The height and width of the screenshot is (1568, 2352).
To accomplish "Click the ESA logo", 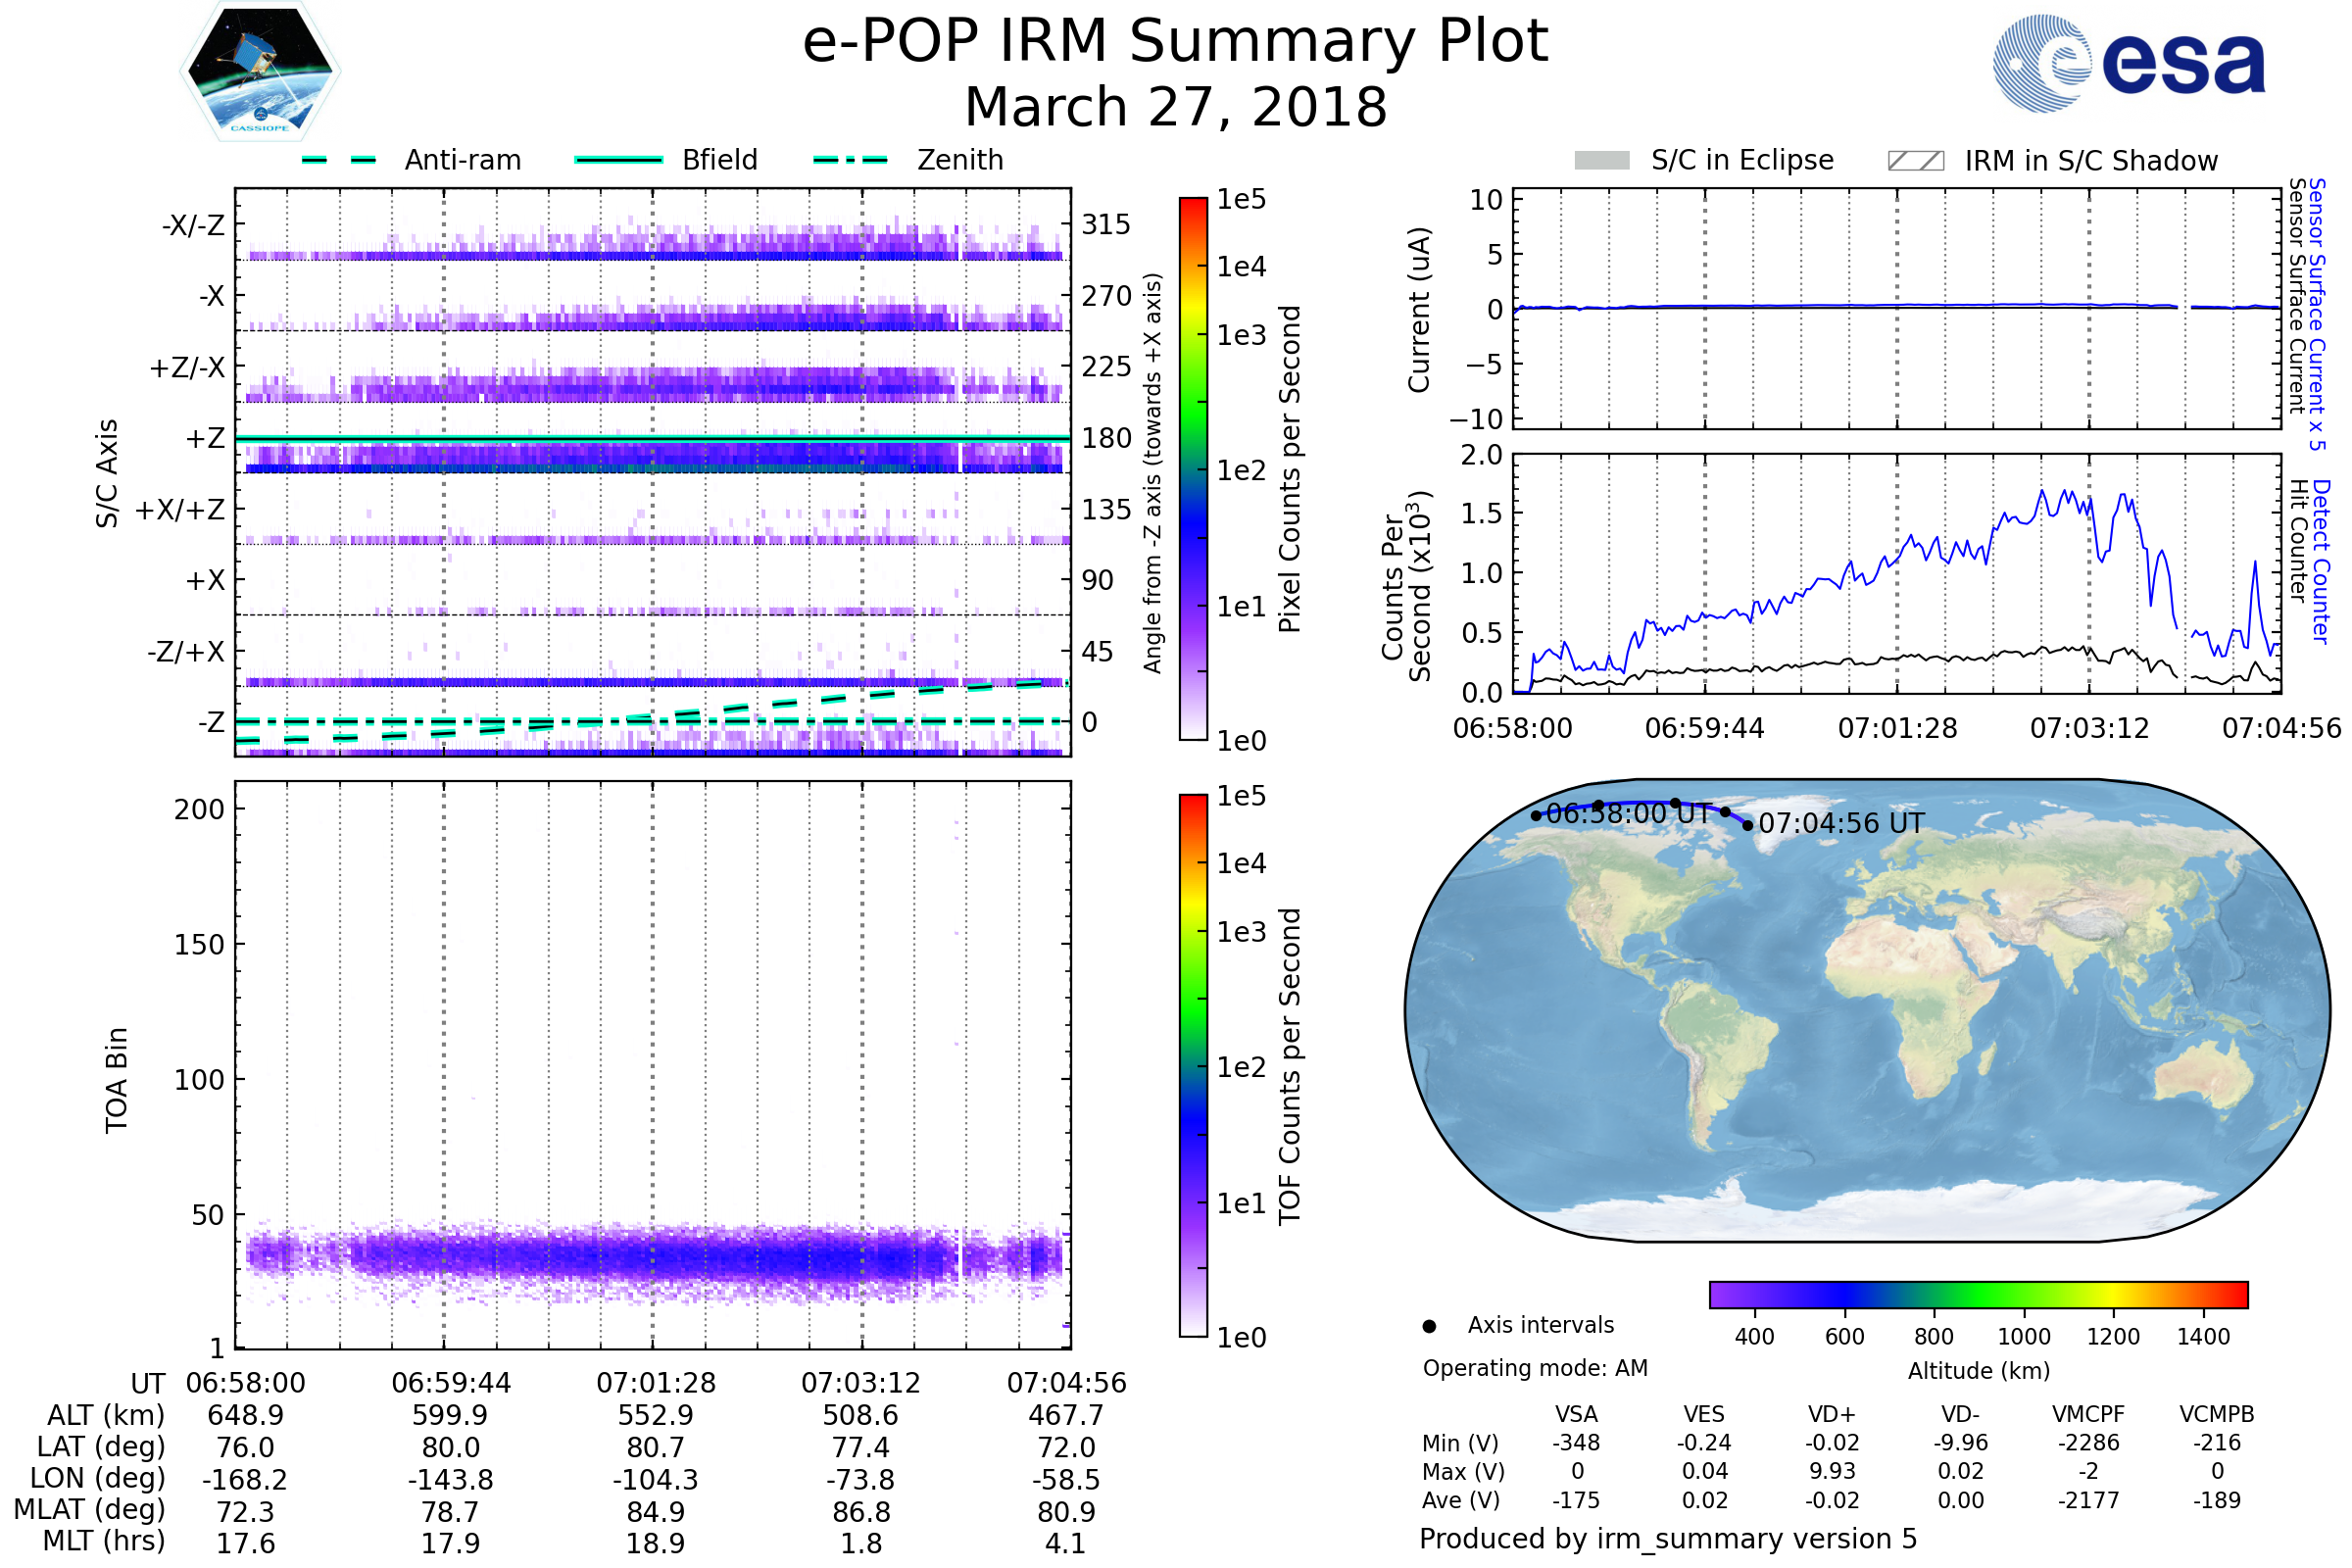I will 2130,64.
